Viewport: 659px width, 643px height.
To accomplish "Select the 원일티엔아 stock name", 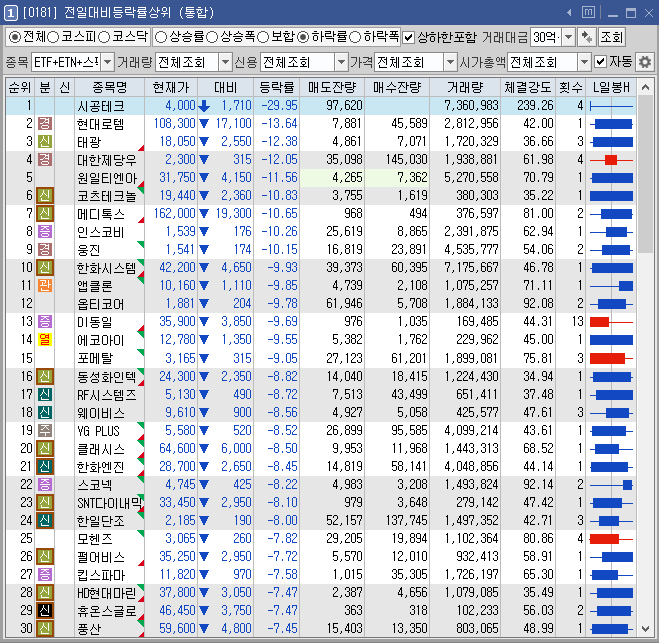I will pos(107,178).
